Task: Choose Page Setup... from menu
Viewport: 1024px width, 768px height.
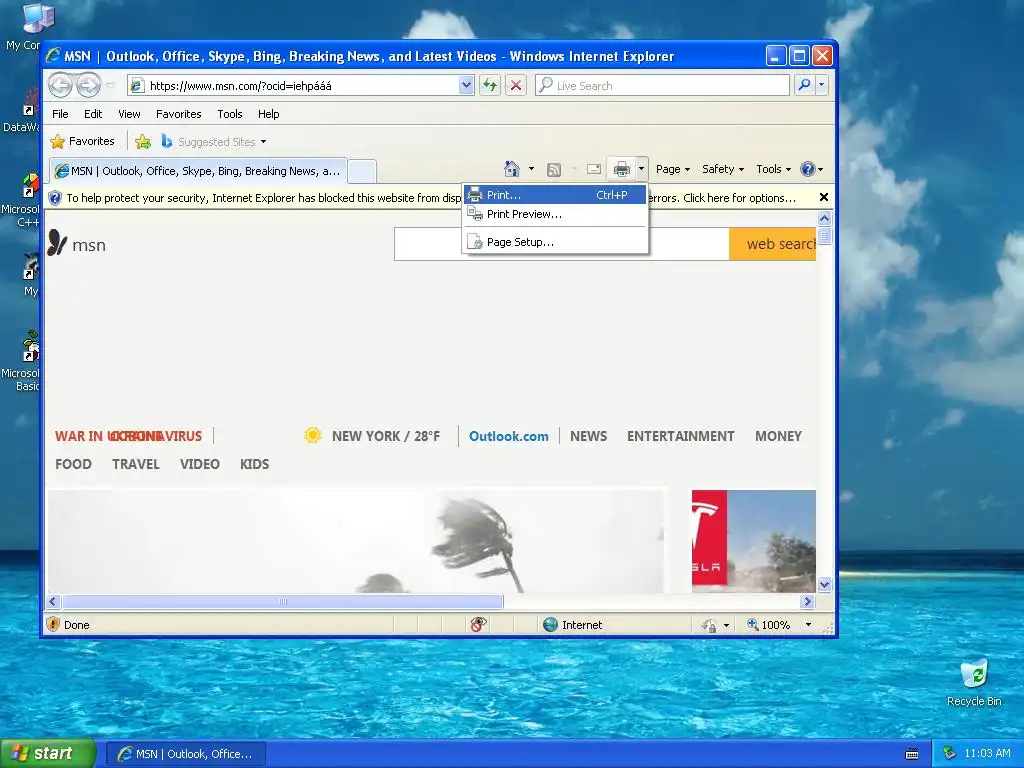Action: [555, 242]
